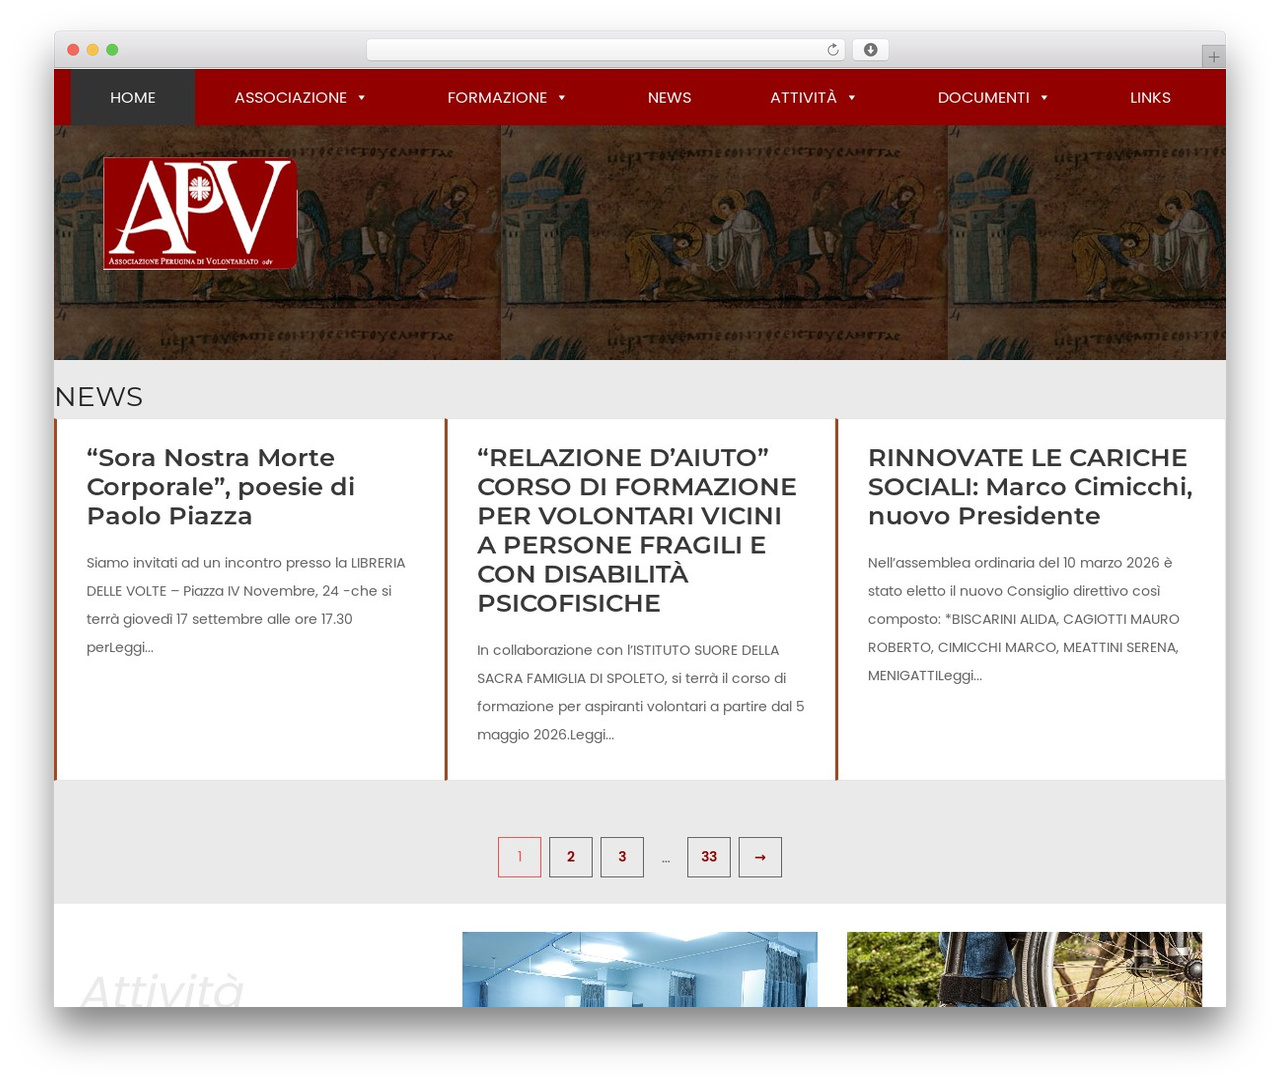Expand the DOCUMENTI dropdown arrow
1280x1084 pixels.
[1044, 97]
